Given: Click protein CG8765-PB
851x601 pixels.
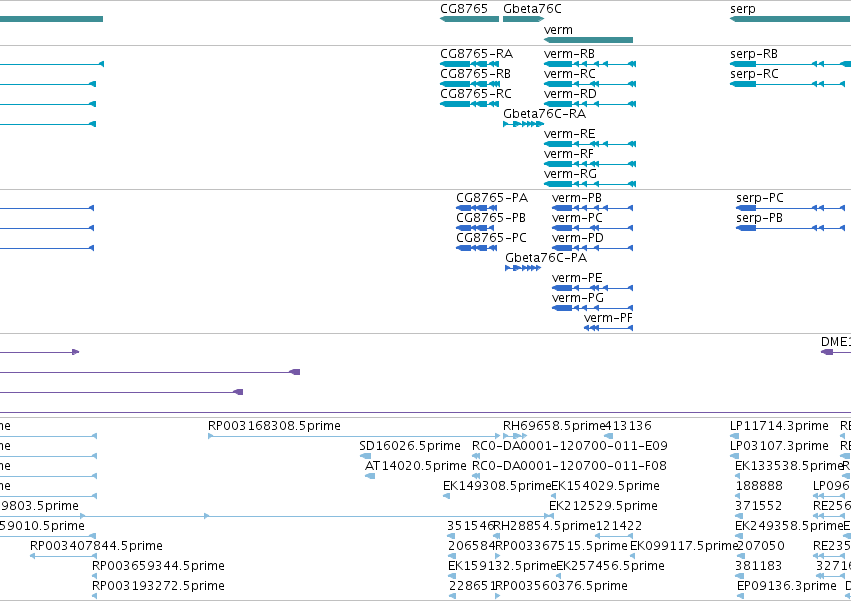Looking at the screenshot, I should coord(477,228).
